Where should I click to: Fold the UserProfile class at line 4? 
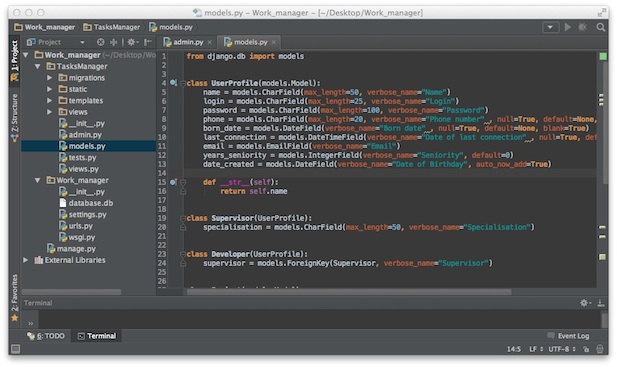click(183, 83)
